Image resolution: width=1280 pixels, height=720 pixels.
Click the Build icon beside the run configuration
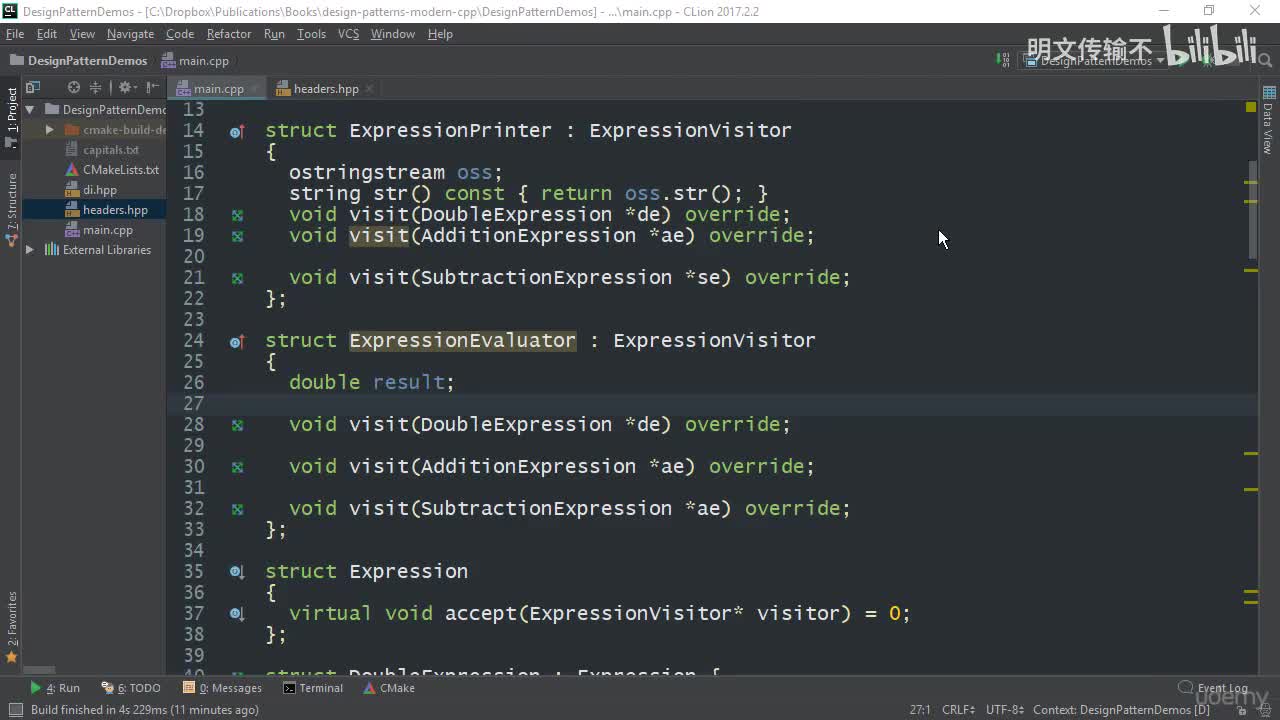click(1004, 60)
